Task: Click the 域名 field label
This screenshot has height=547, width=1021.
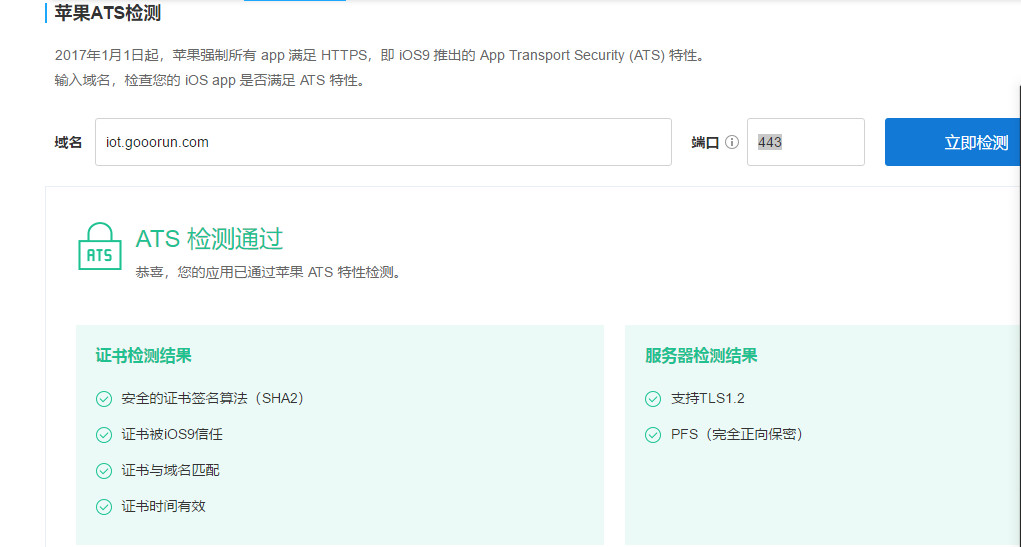Action: pos(68,142)
